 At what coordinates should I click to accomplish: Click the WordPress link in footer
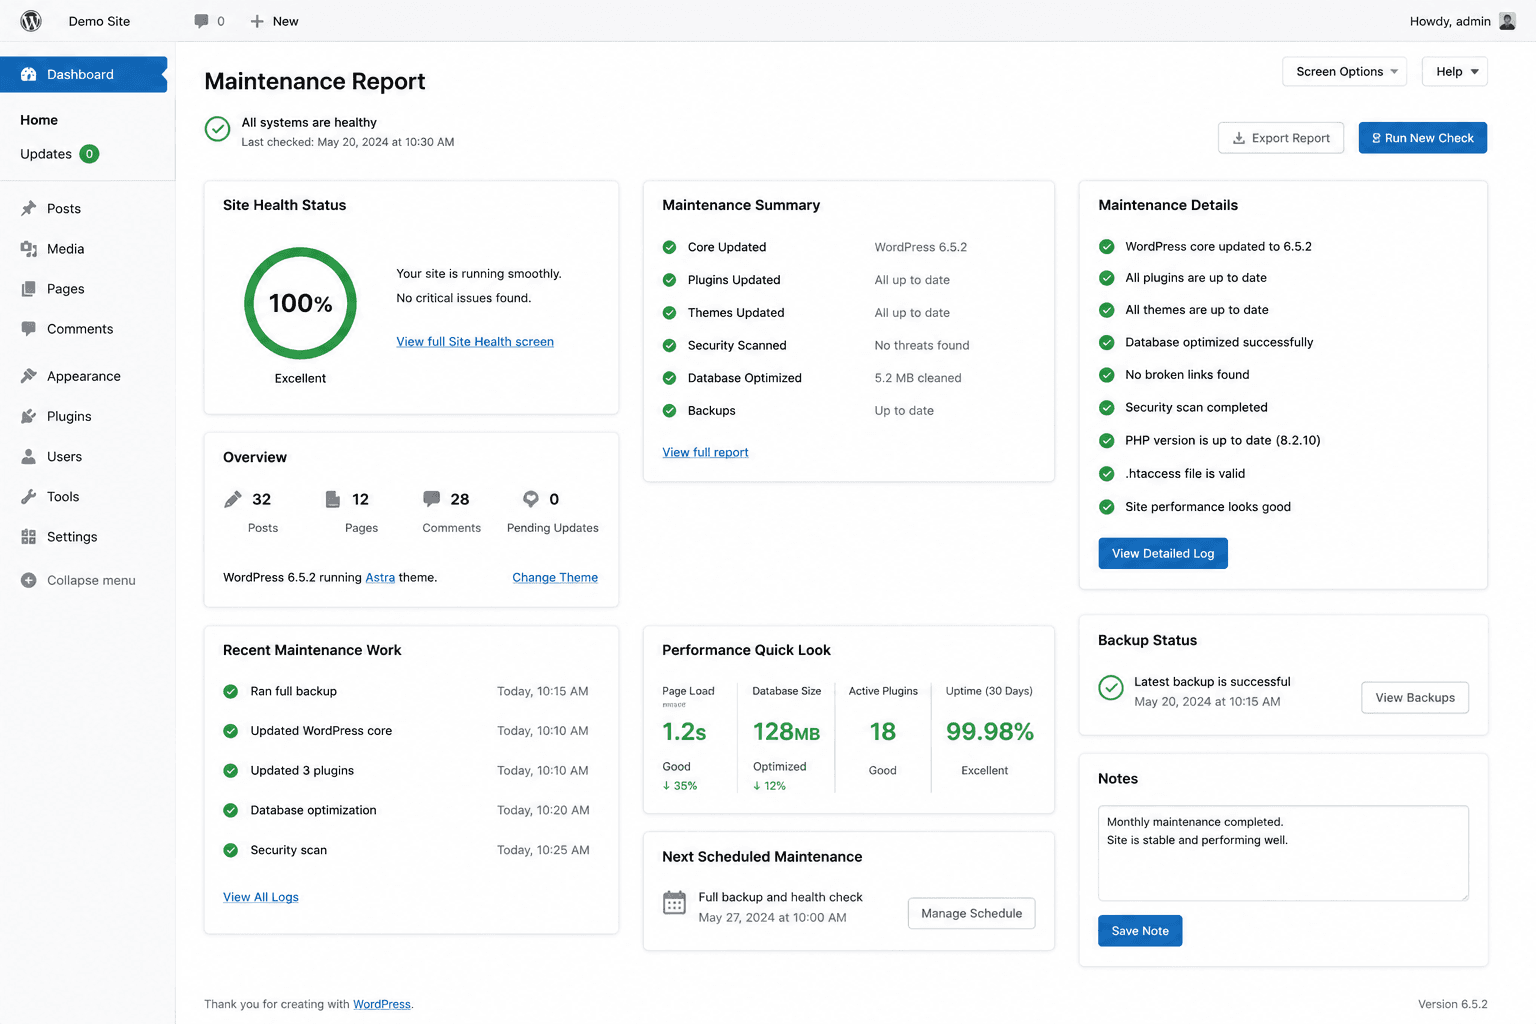point(382,1004)
